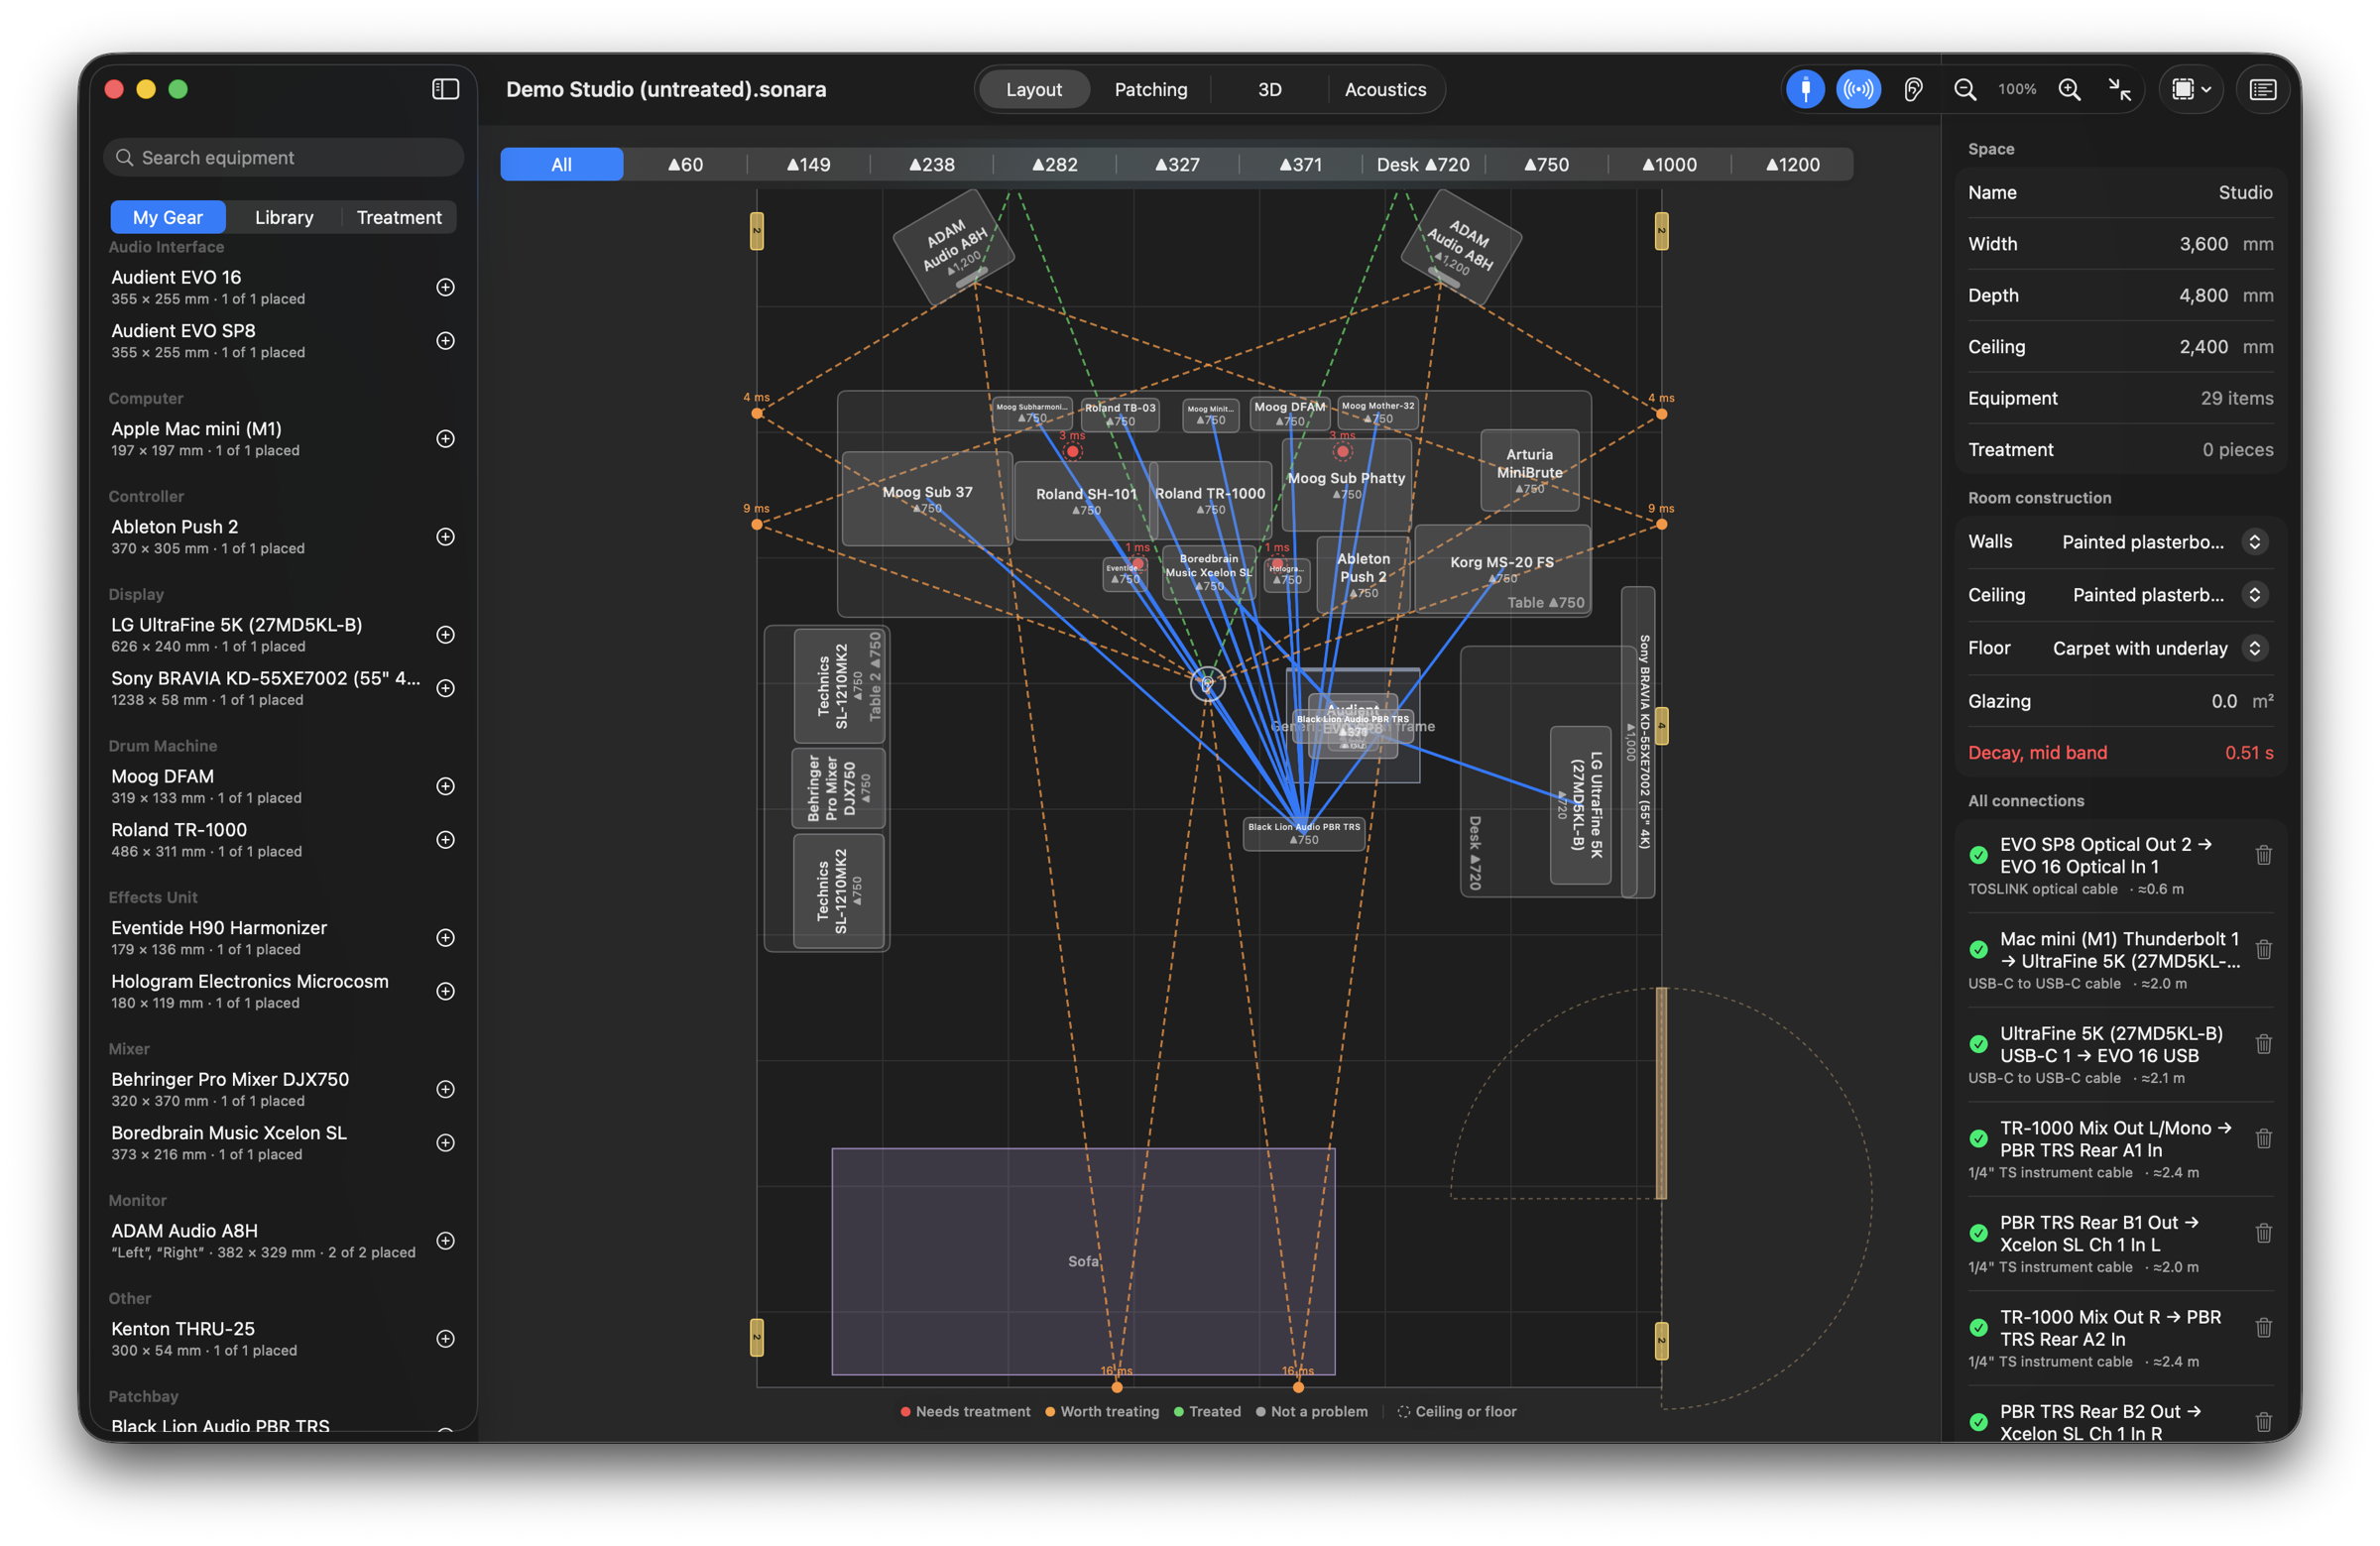Select the Library tab in sidebar

click(284, 218)
